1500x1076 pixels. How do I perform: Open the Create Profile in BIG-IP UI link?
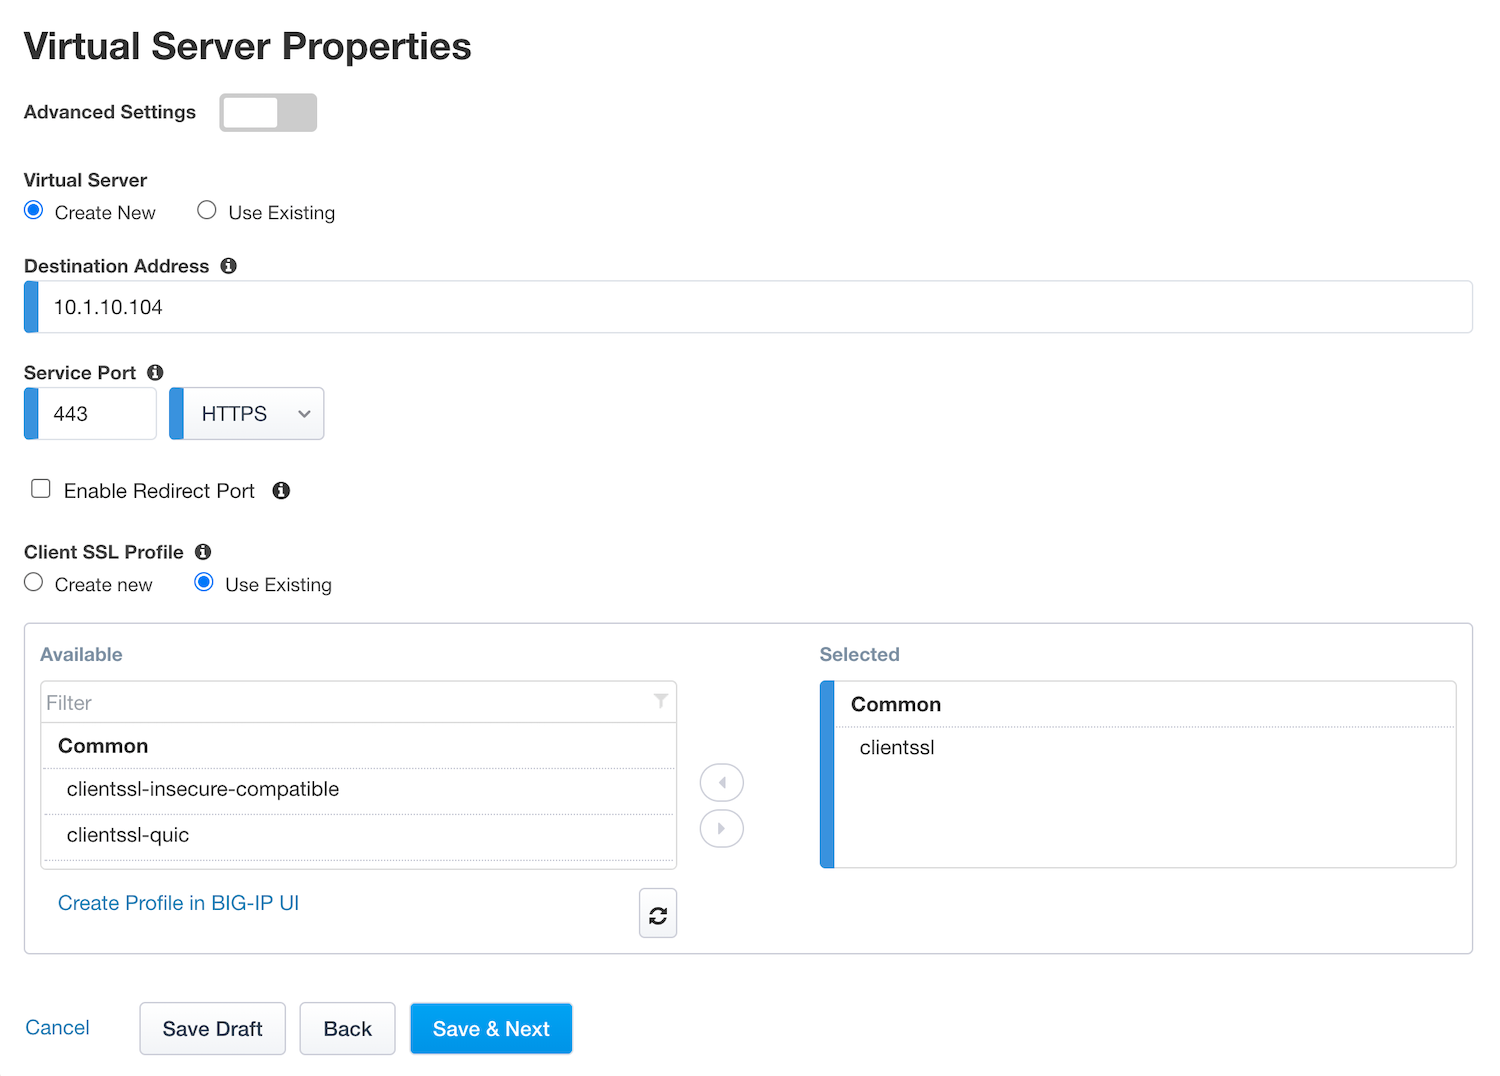tap(178, 903)
